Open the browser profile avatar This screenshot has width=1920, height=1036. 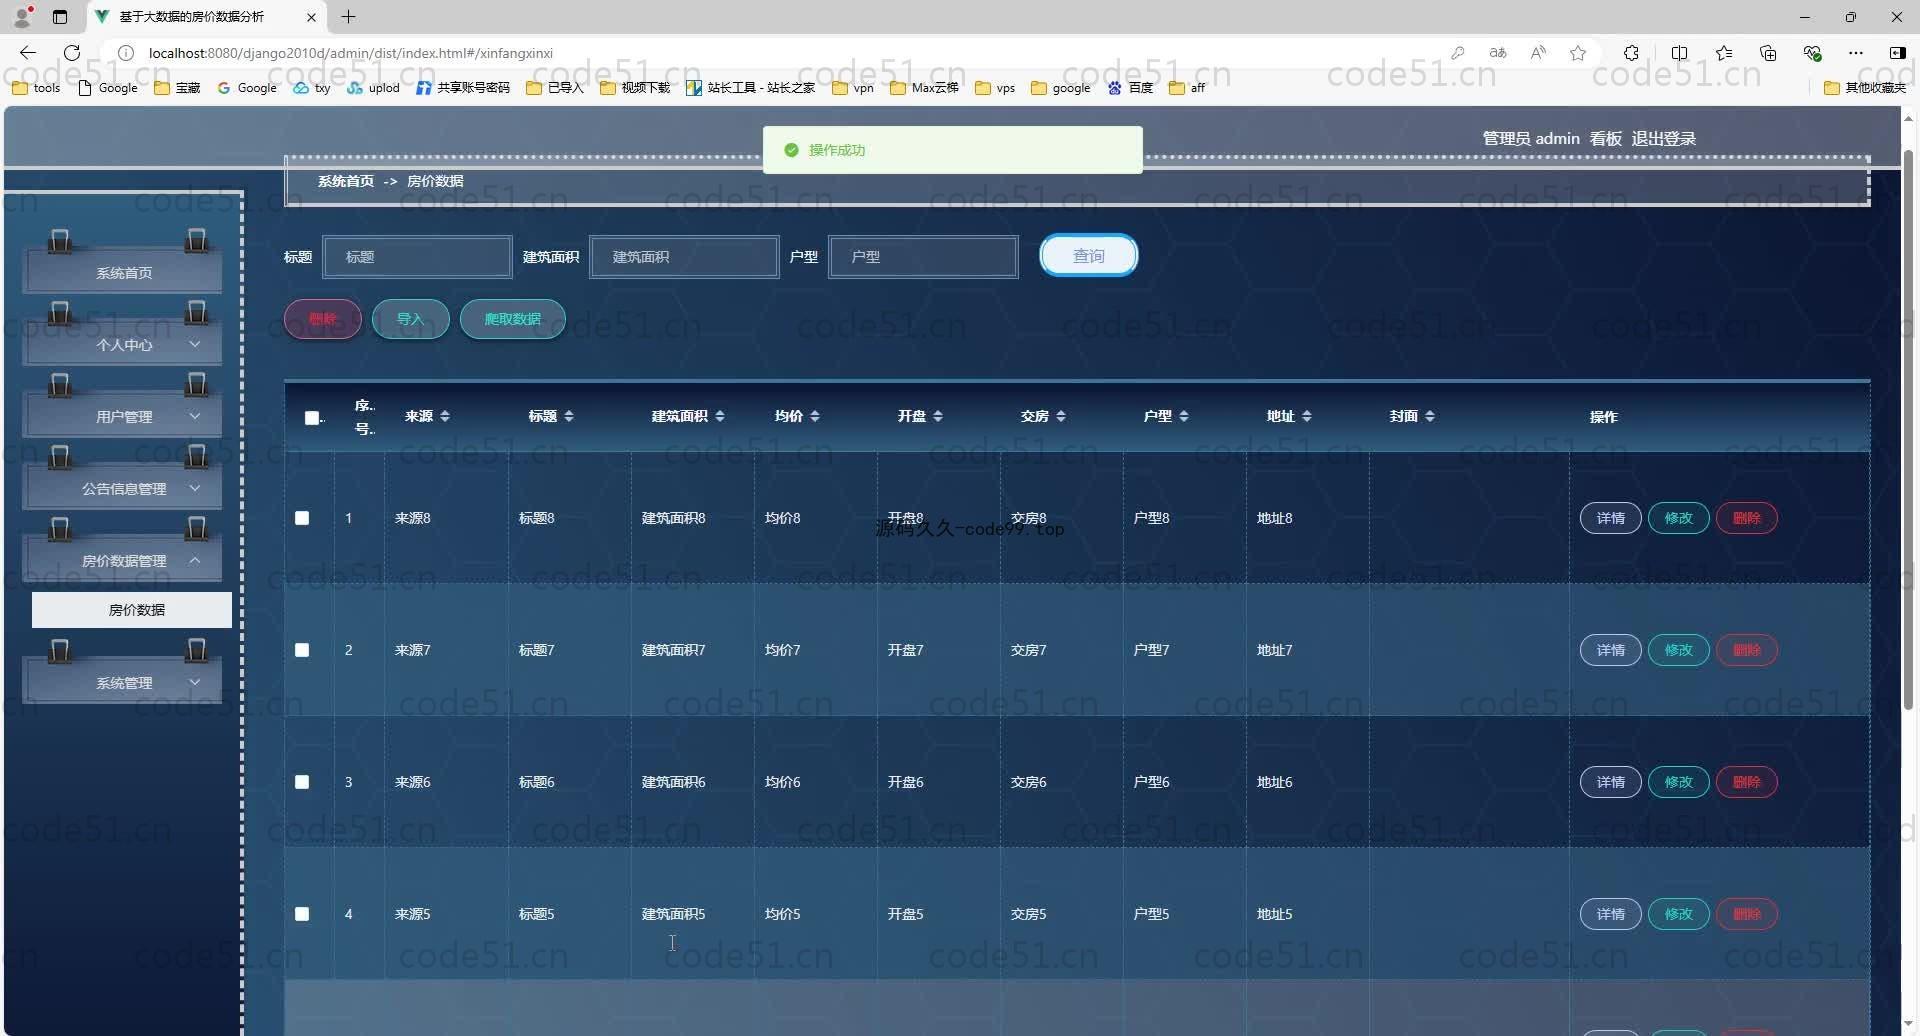(x=22, y=17)
